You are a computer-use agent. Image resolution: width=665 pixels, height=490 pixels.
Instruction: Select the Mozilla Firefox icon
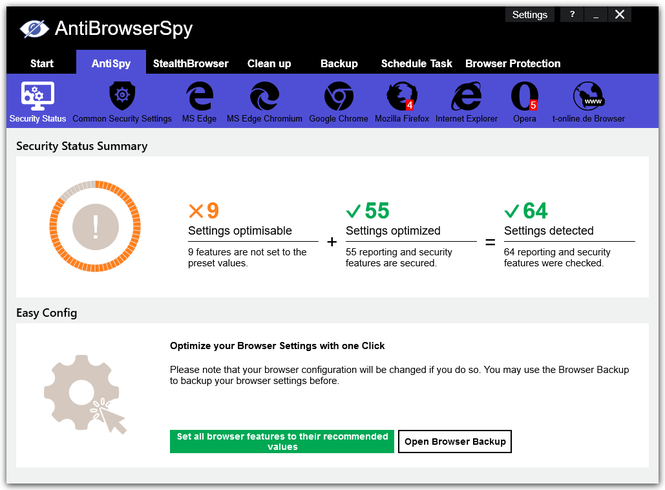point(401,96)
